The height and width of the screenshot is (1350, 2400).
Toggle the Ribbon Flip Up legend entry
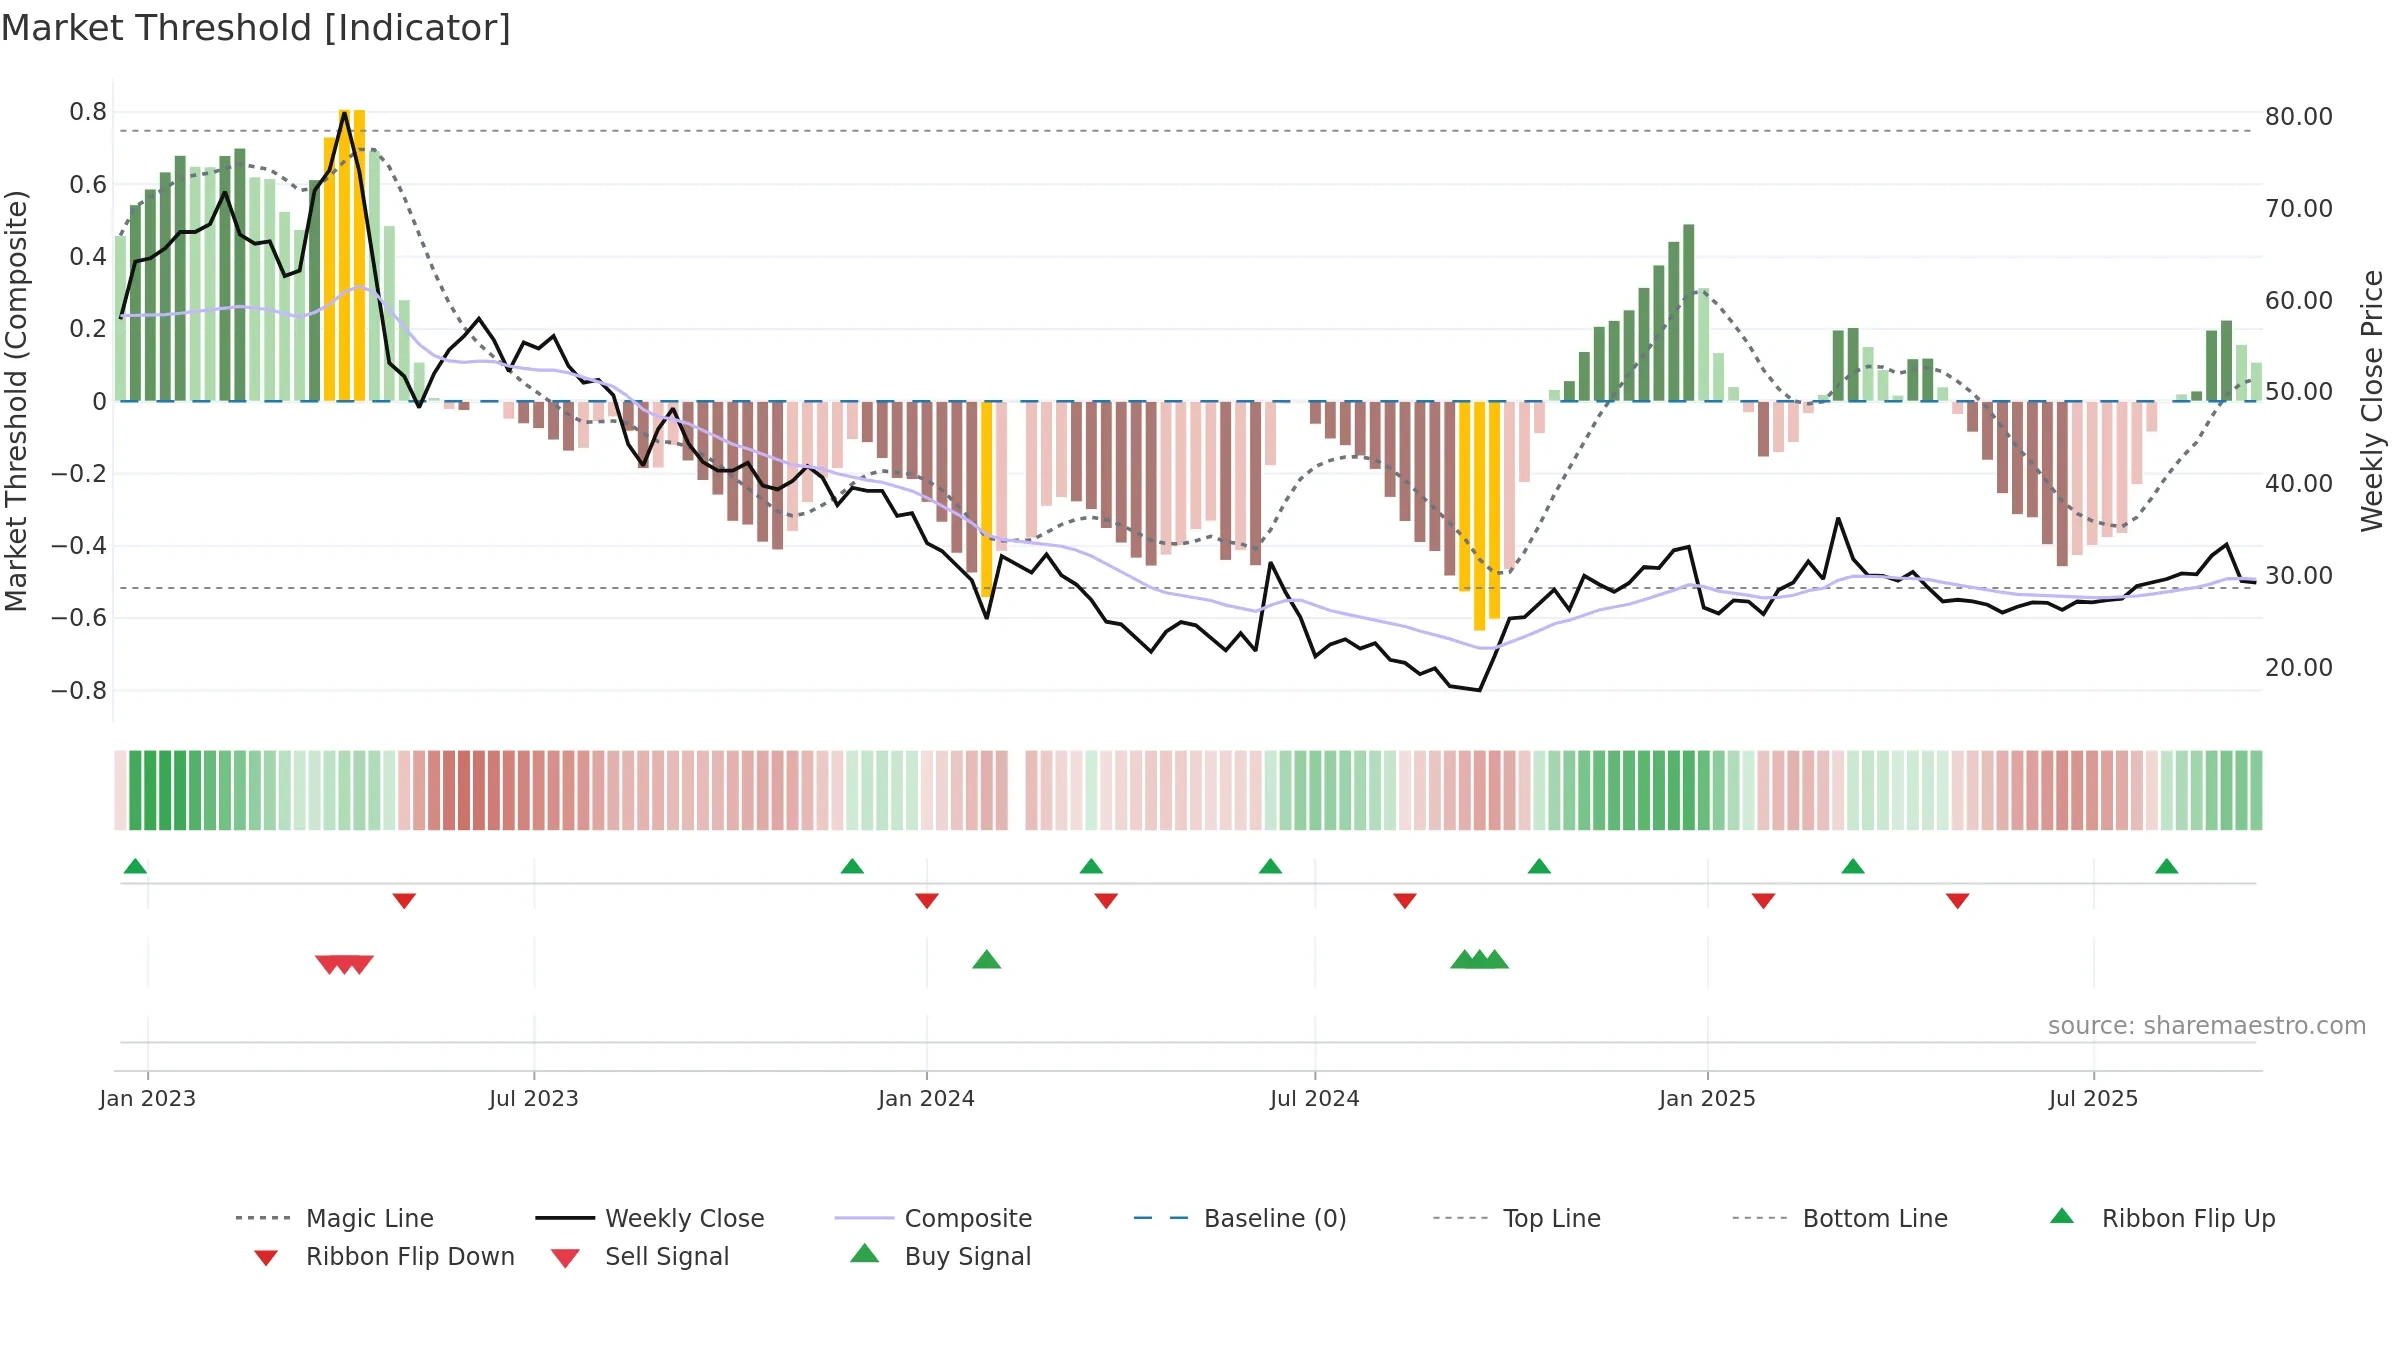point(2162,1218)
